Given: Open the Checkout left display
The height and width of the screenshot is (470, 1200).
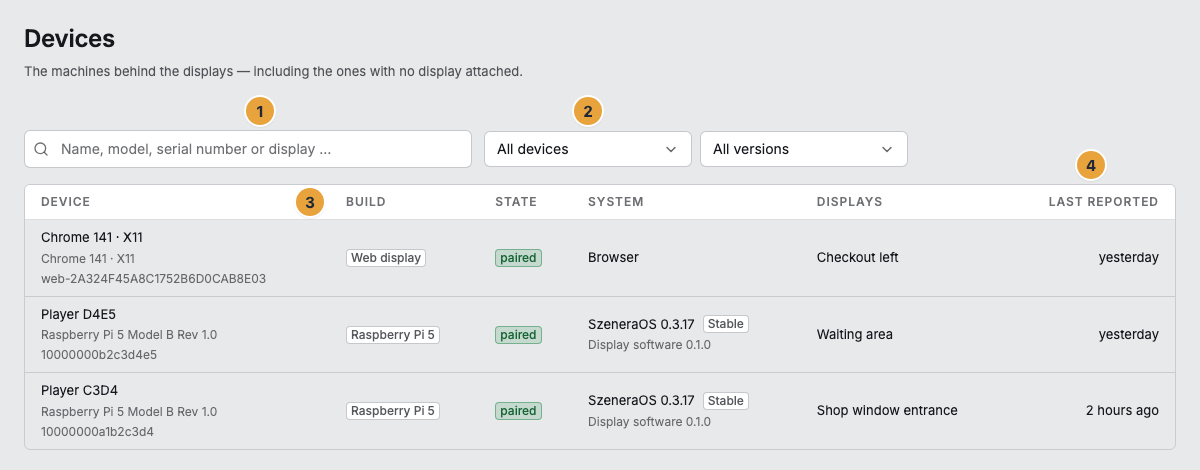Looking at the screenshot, I should (858, 258).
